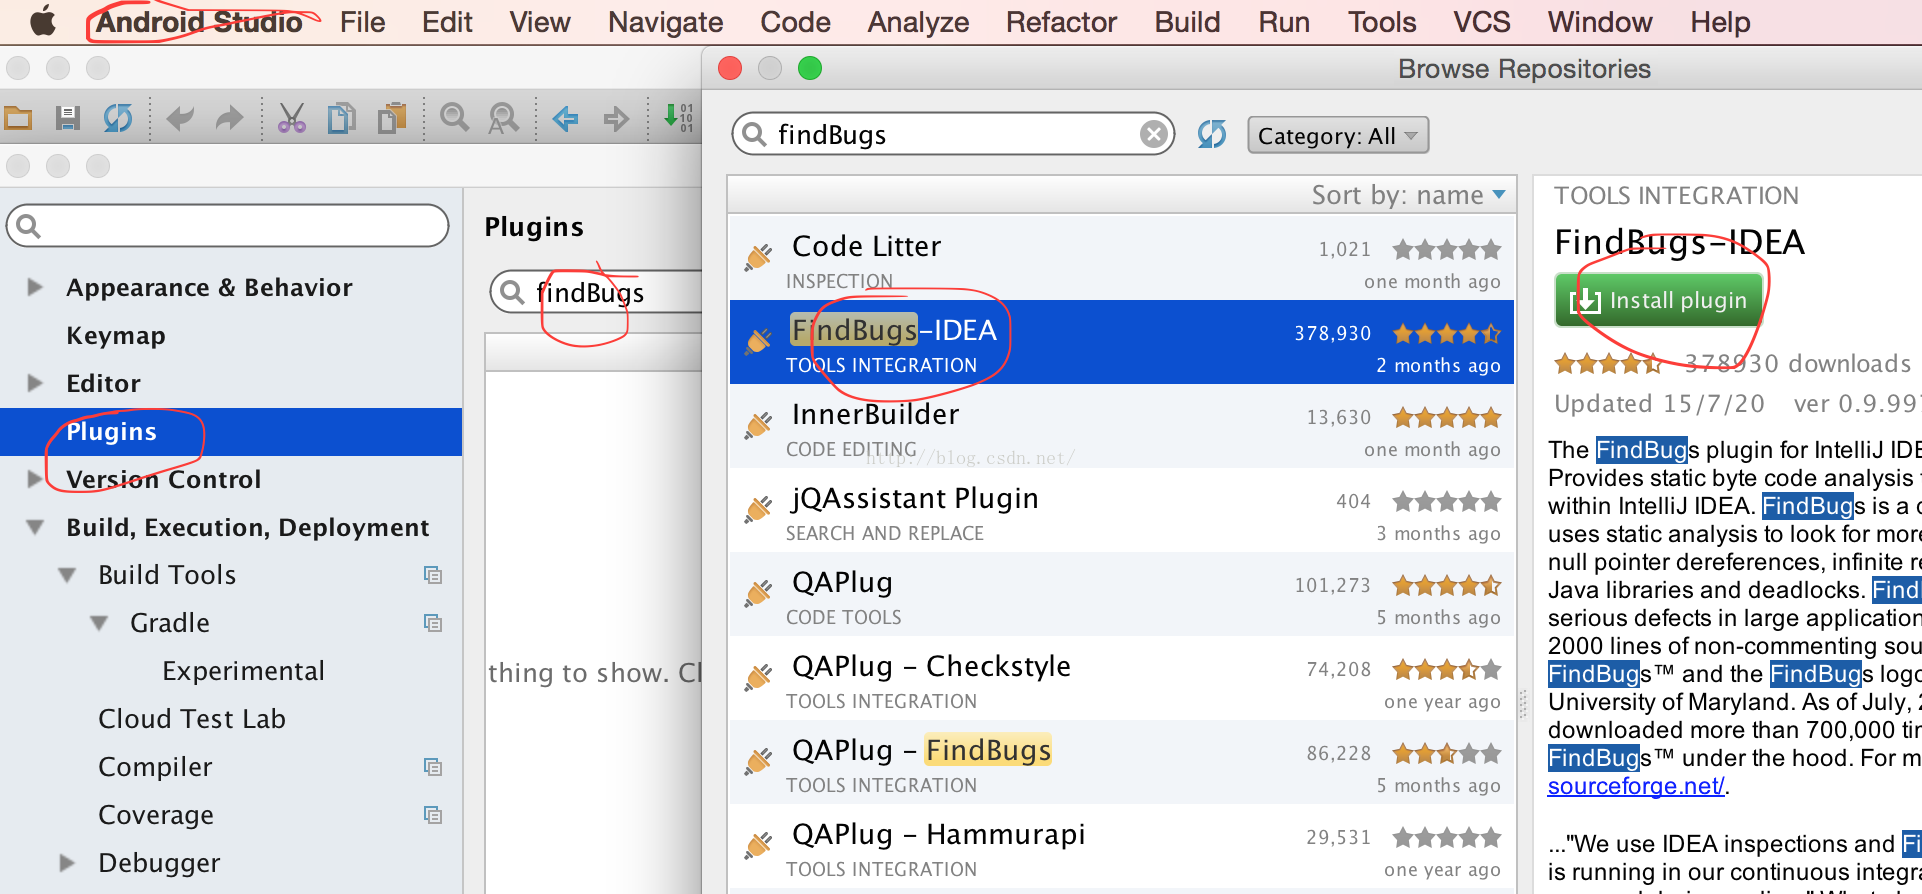Click the Back navigation arrow
The image size is (1922, 894).
pos(566,119)
